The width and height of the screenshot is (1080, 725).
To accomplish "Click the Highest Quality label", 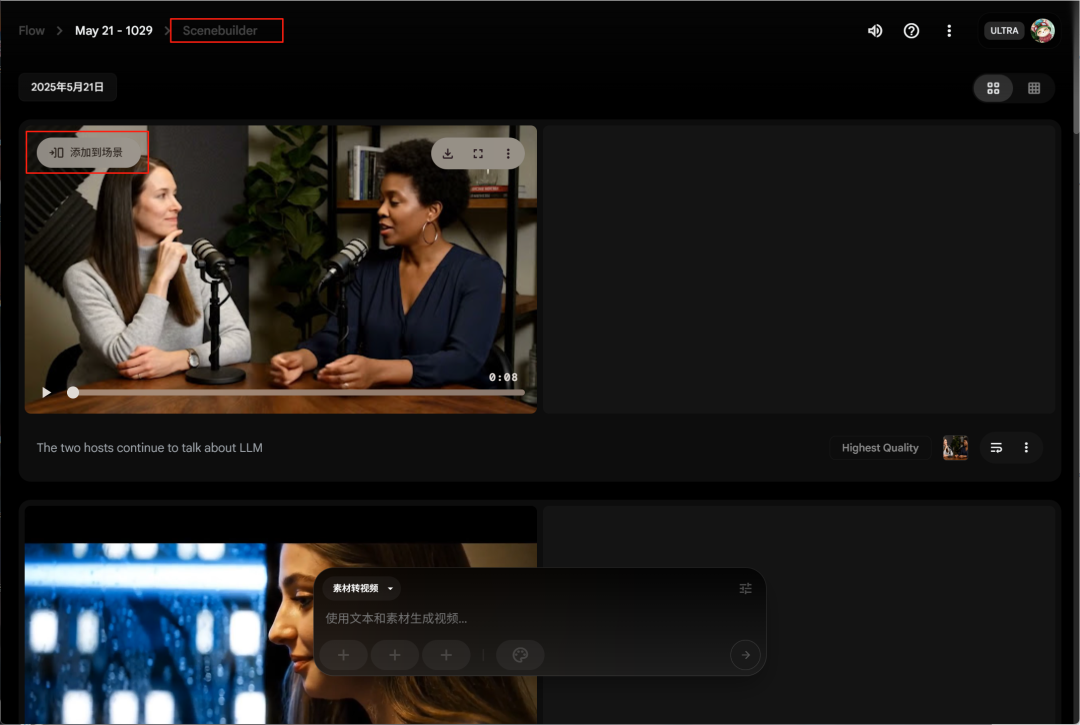I will click(880, 448).
